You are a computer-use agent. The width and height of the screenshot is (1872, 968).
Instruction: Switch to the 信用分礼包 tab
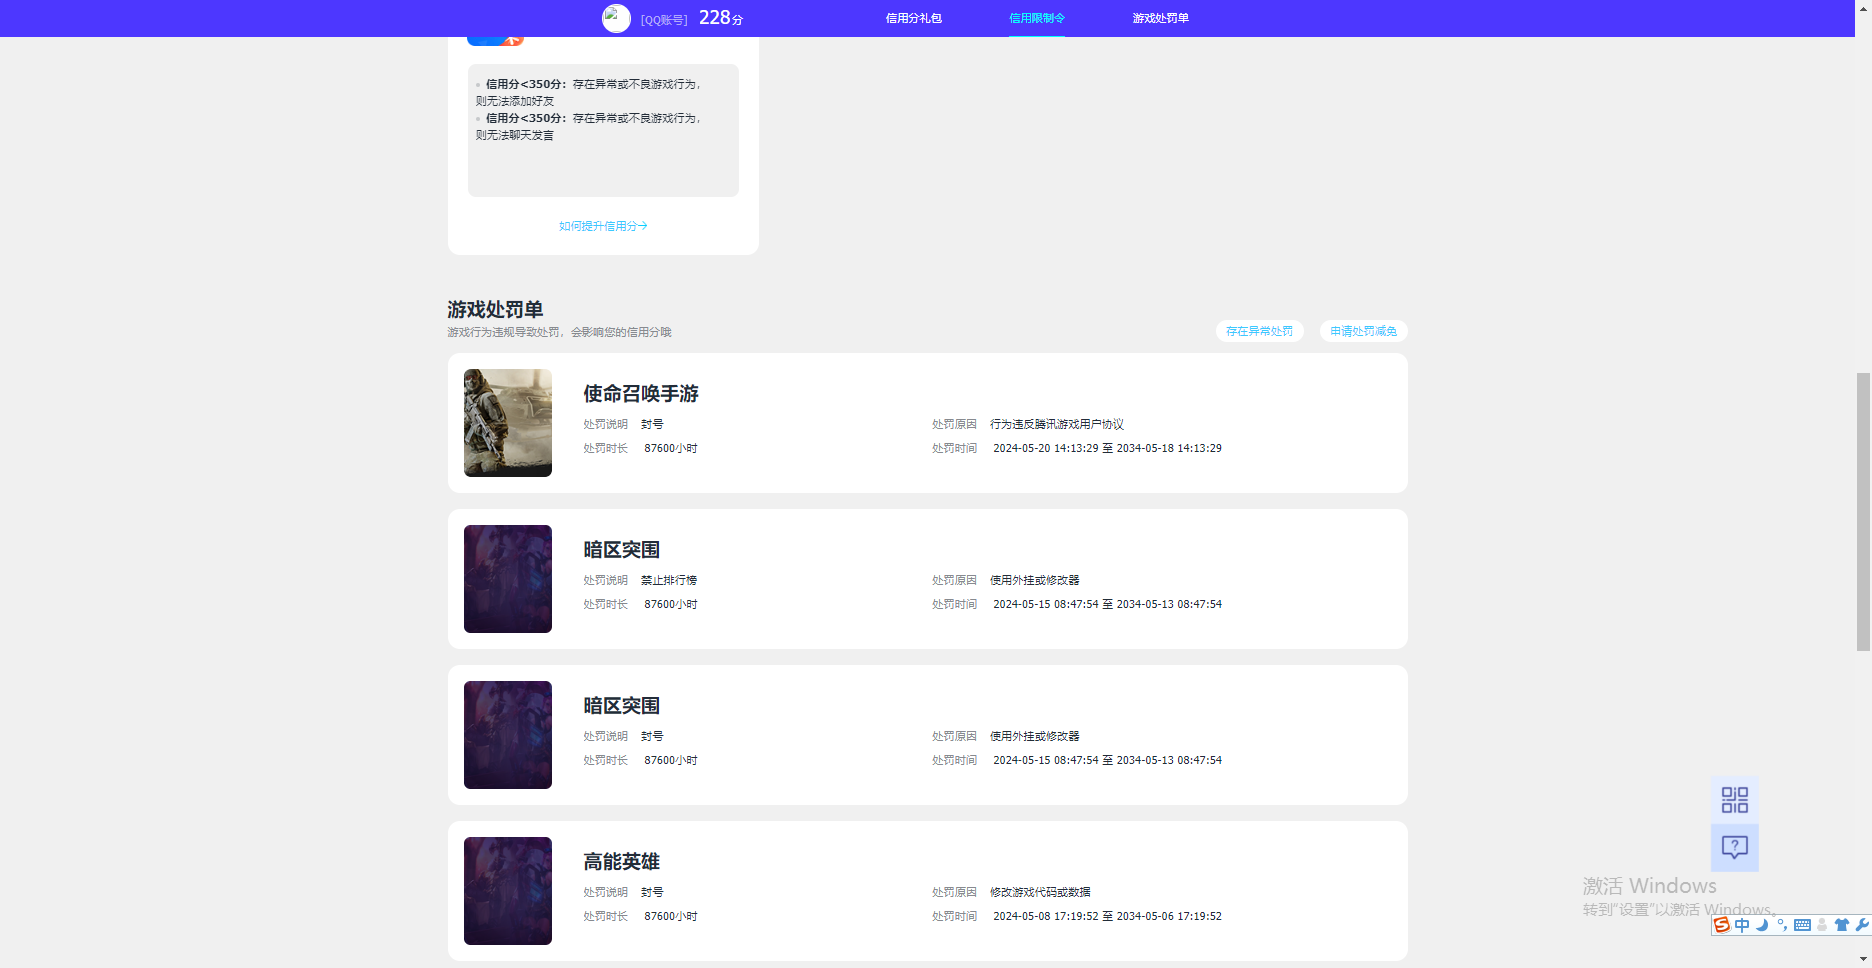[x=914, y=18]
